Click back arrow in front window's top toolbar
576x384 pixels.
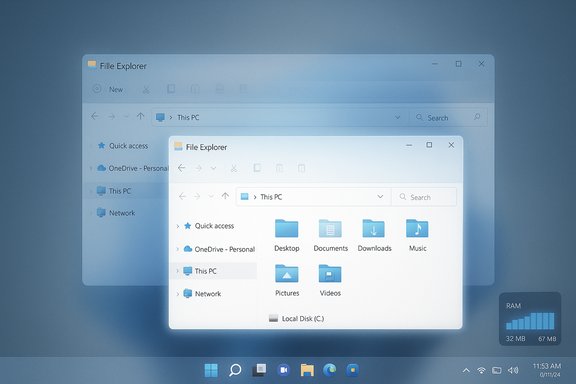click(x=181, y=168)
